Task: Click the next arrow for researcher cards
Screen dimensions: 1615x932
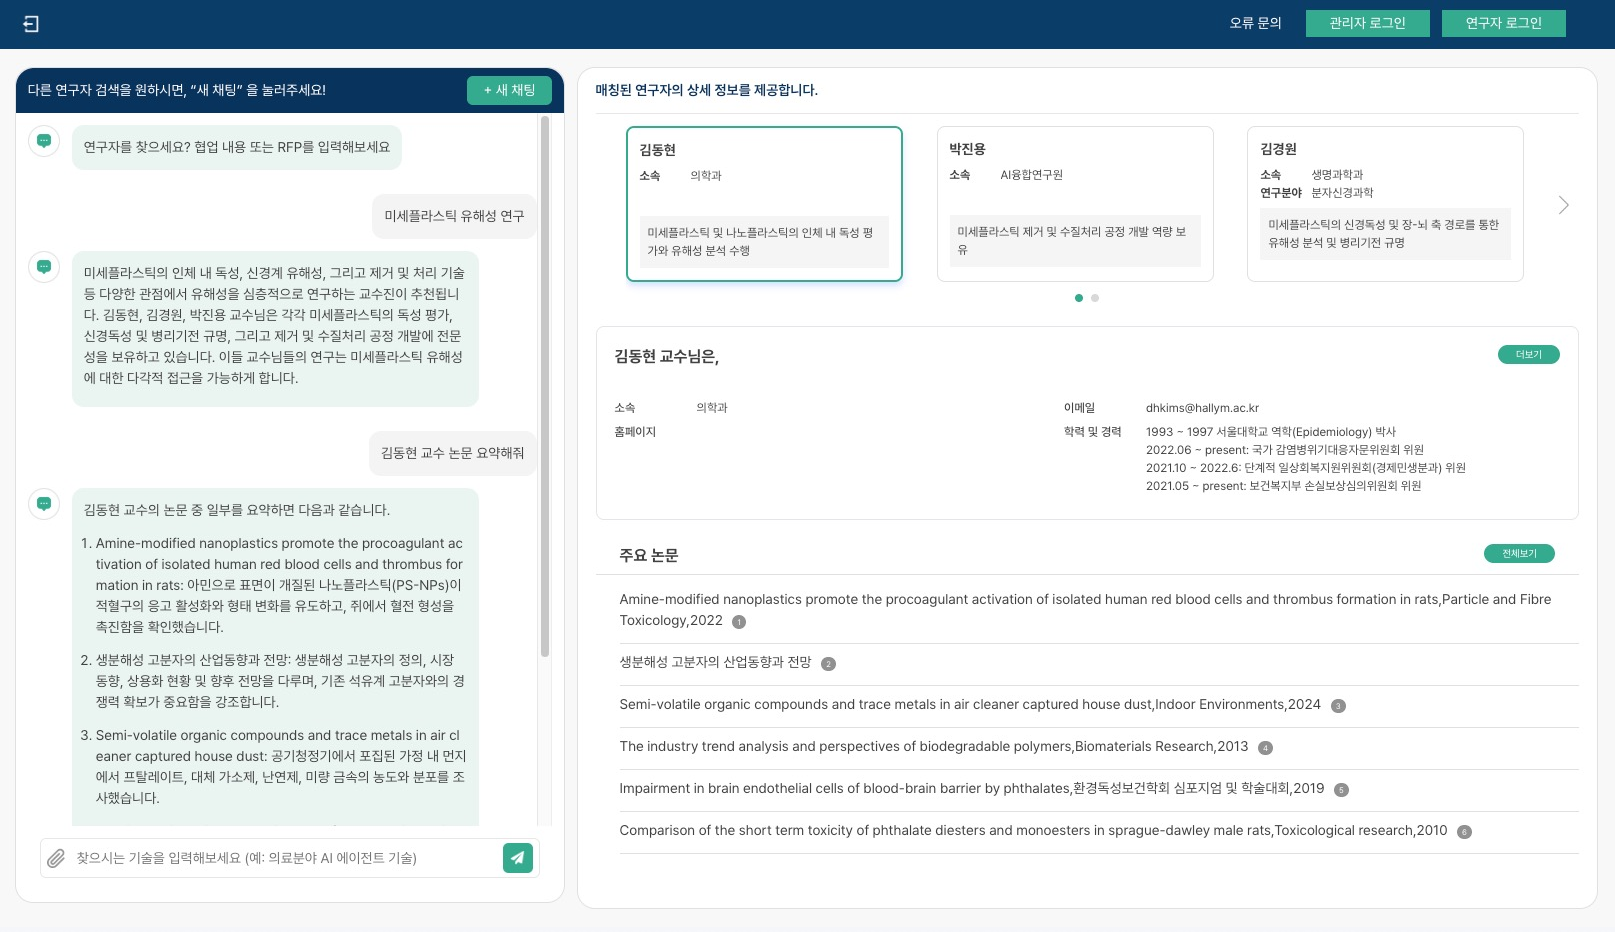Action: [1563, 205]
